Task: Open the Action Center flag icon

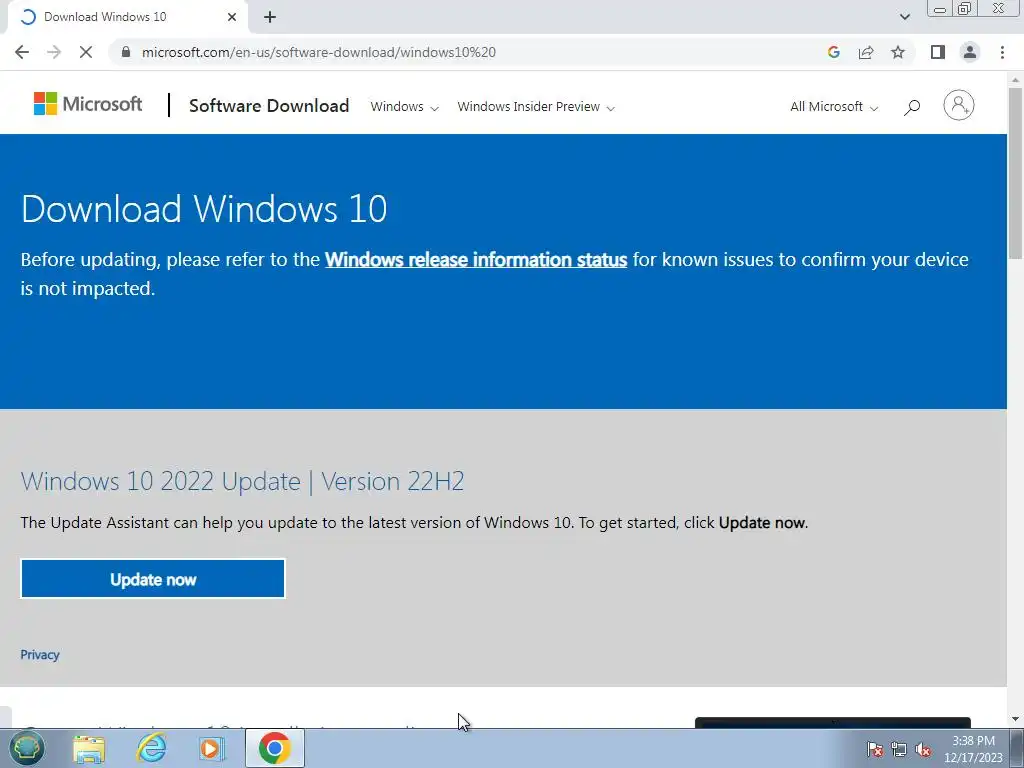Action: (874, 749)
